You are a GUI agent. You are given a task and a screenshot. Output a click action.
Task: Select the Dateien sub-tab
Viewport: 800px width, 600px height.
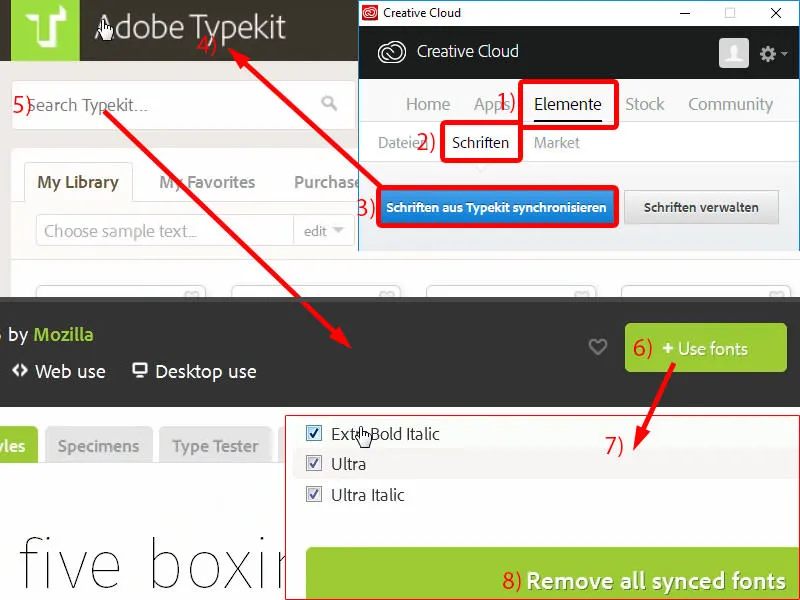402,142
